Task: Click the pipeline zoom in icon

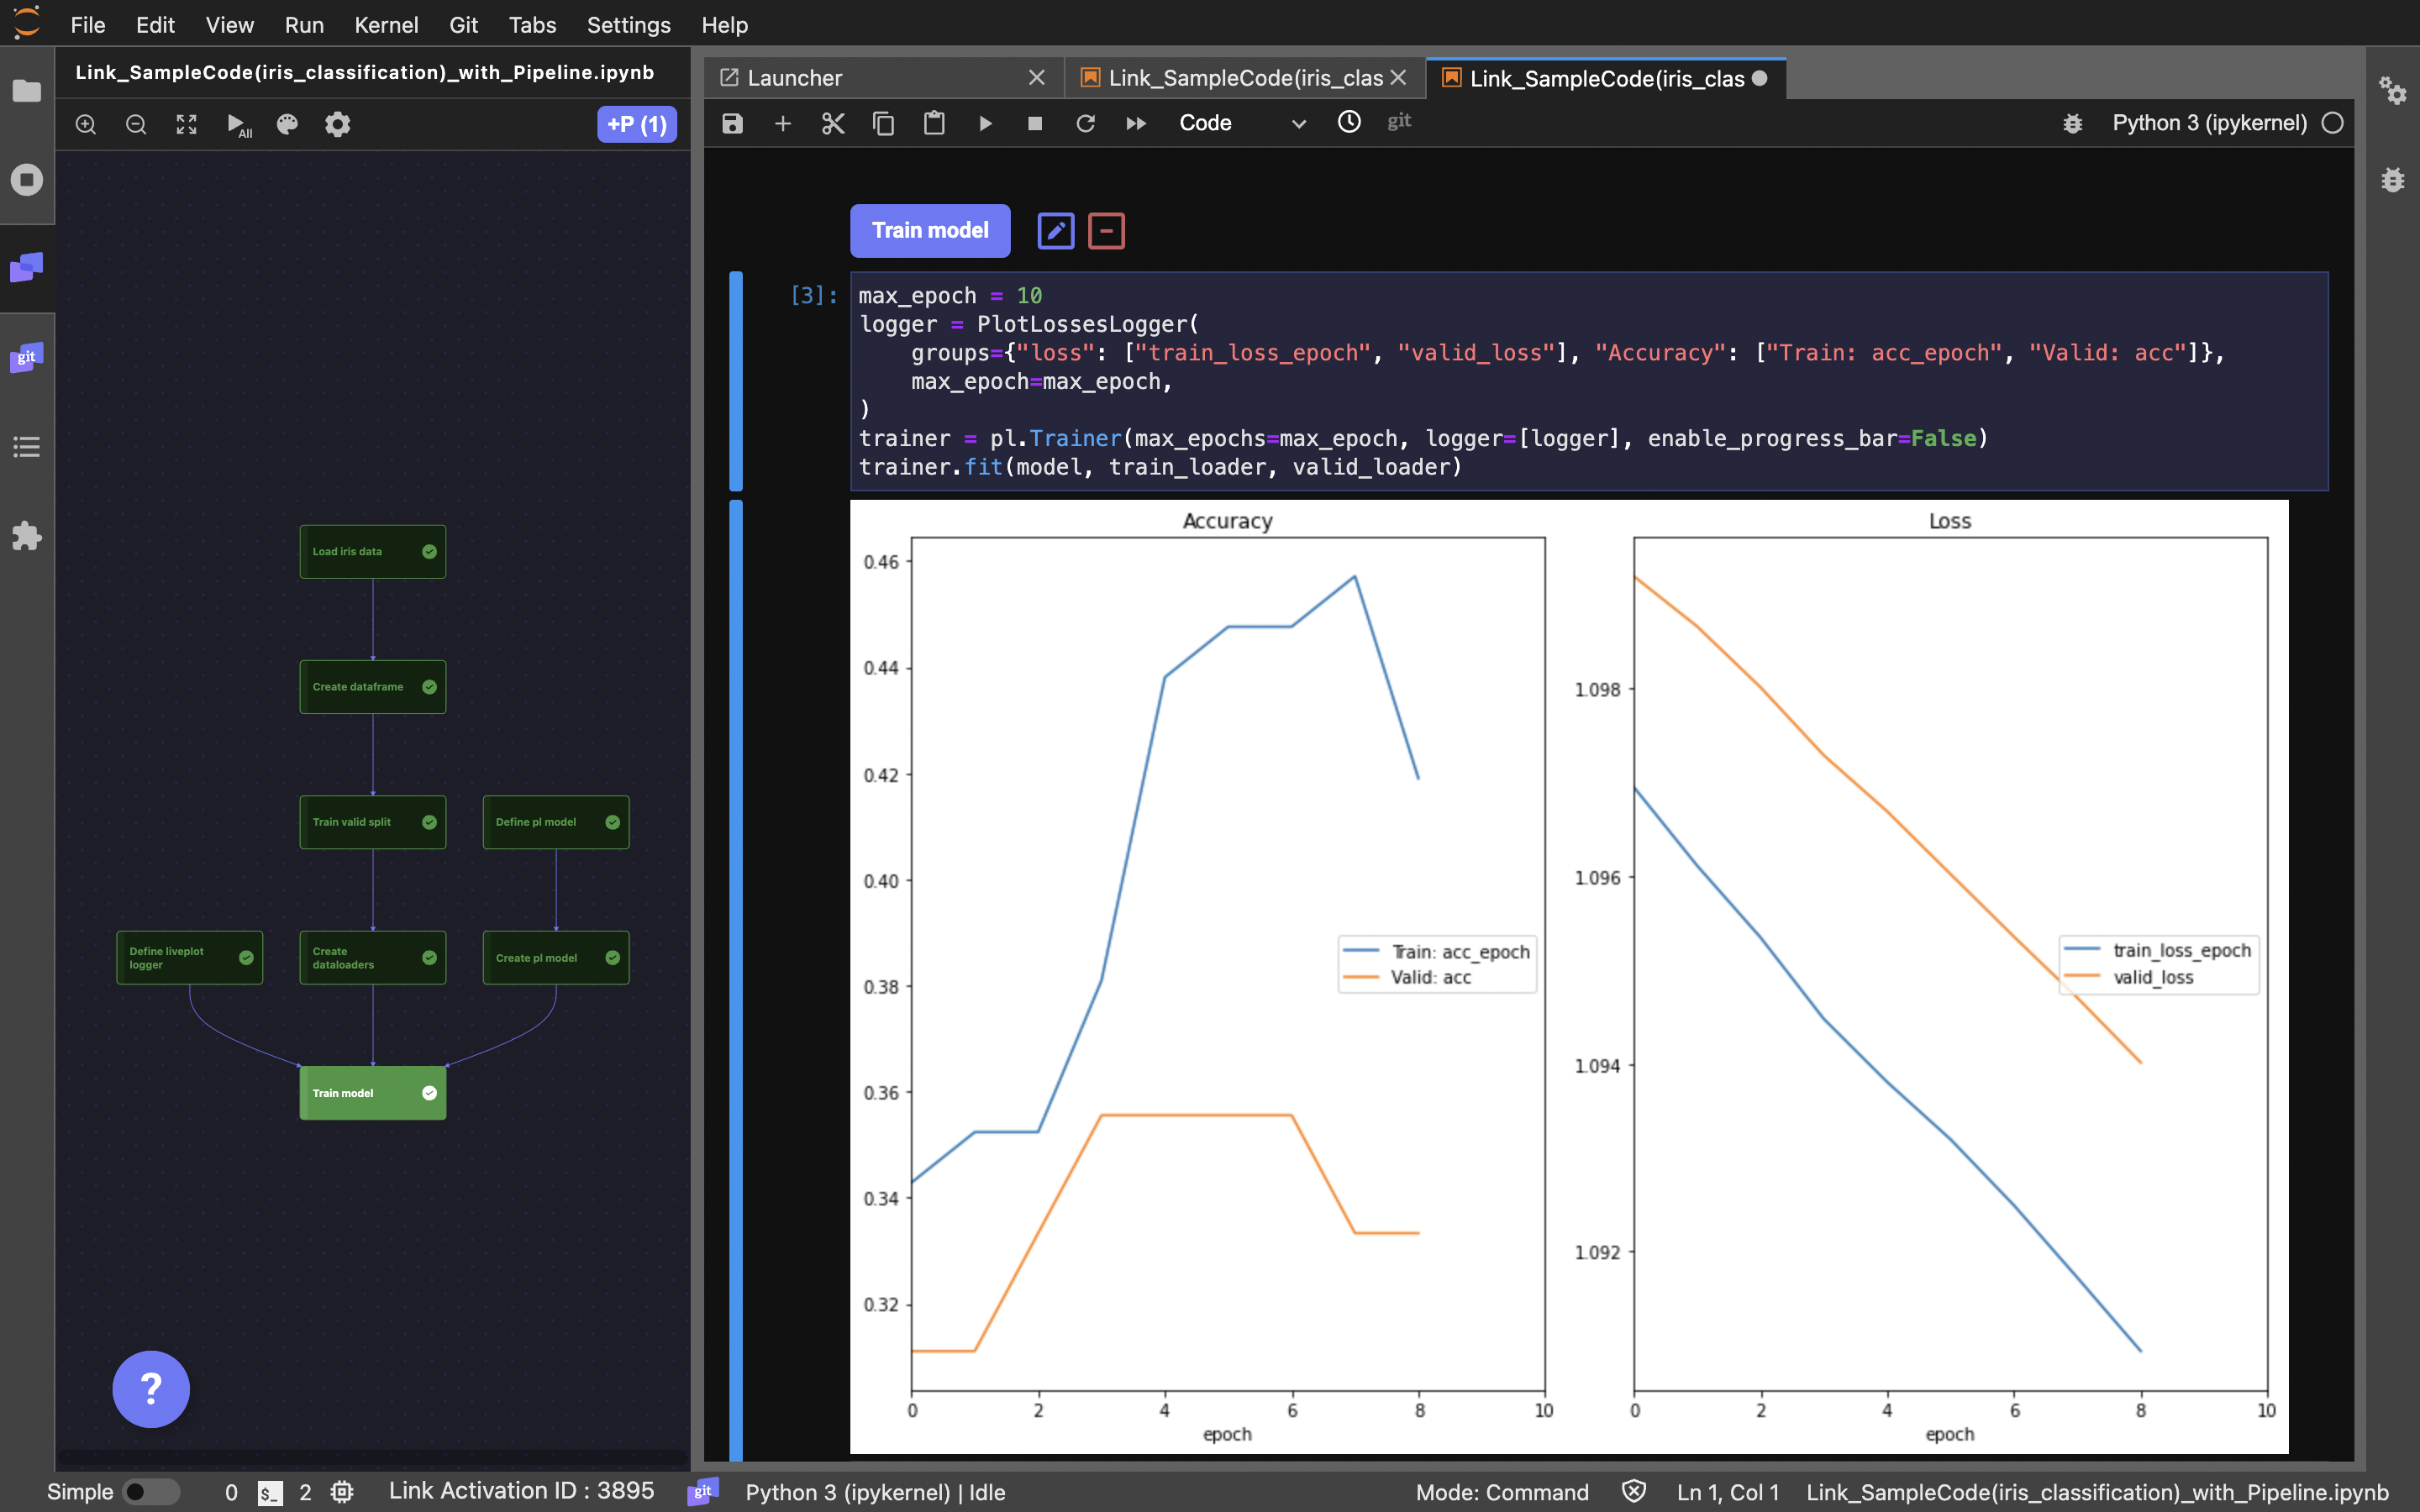Action: [x=86, y=125]
